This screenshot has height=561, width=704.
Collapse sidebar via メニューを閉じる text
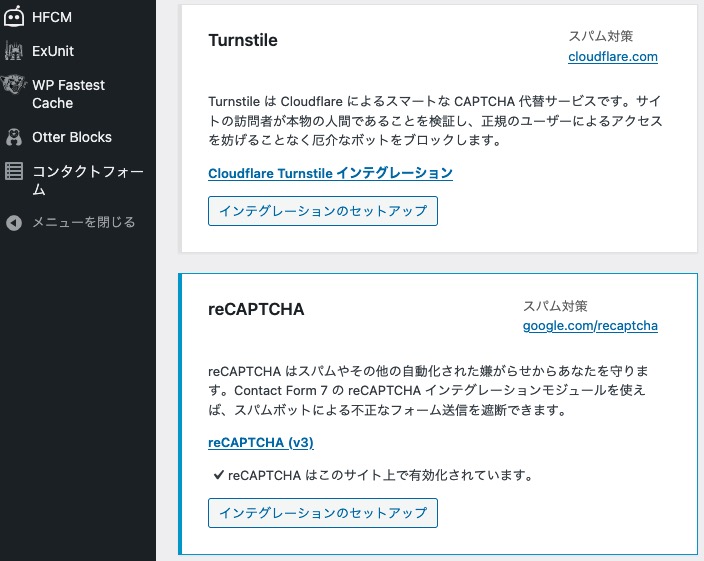click(x=84, y=222)
